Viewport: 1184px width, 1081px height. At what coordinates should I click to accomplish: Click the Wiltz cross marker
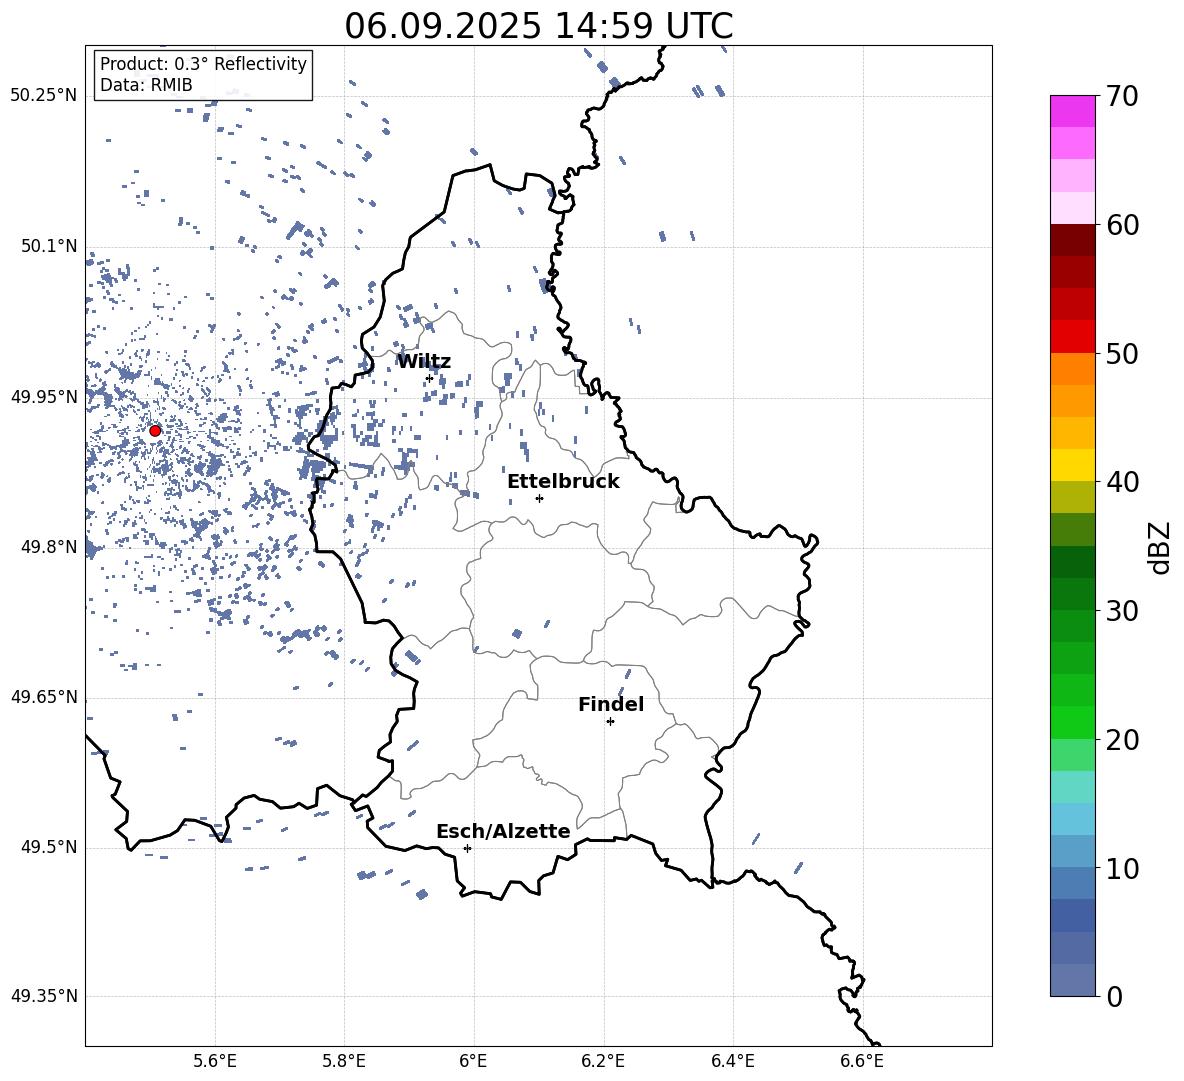(429, 378)
